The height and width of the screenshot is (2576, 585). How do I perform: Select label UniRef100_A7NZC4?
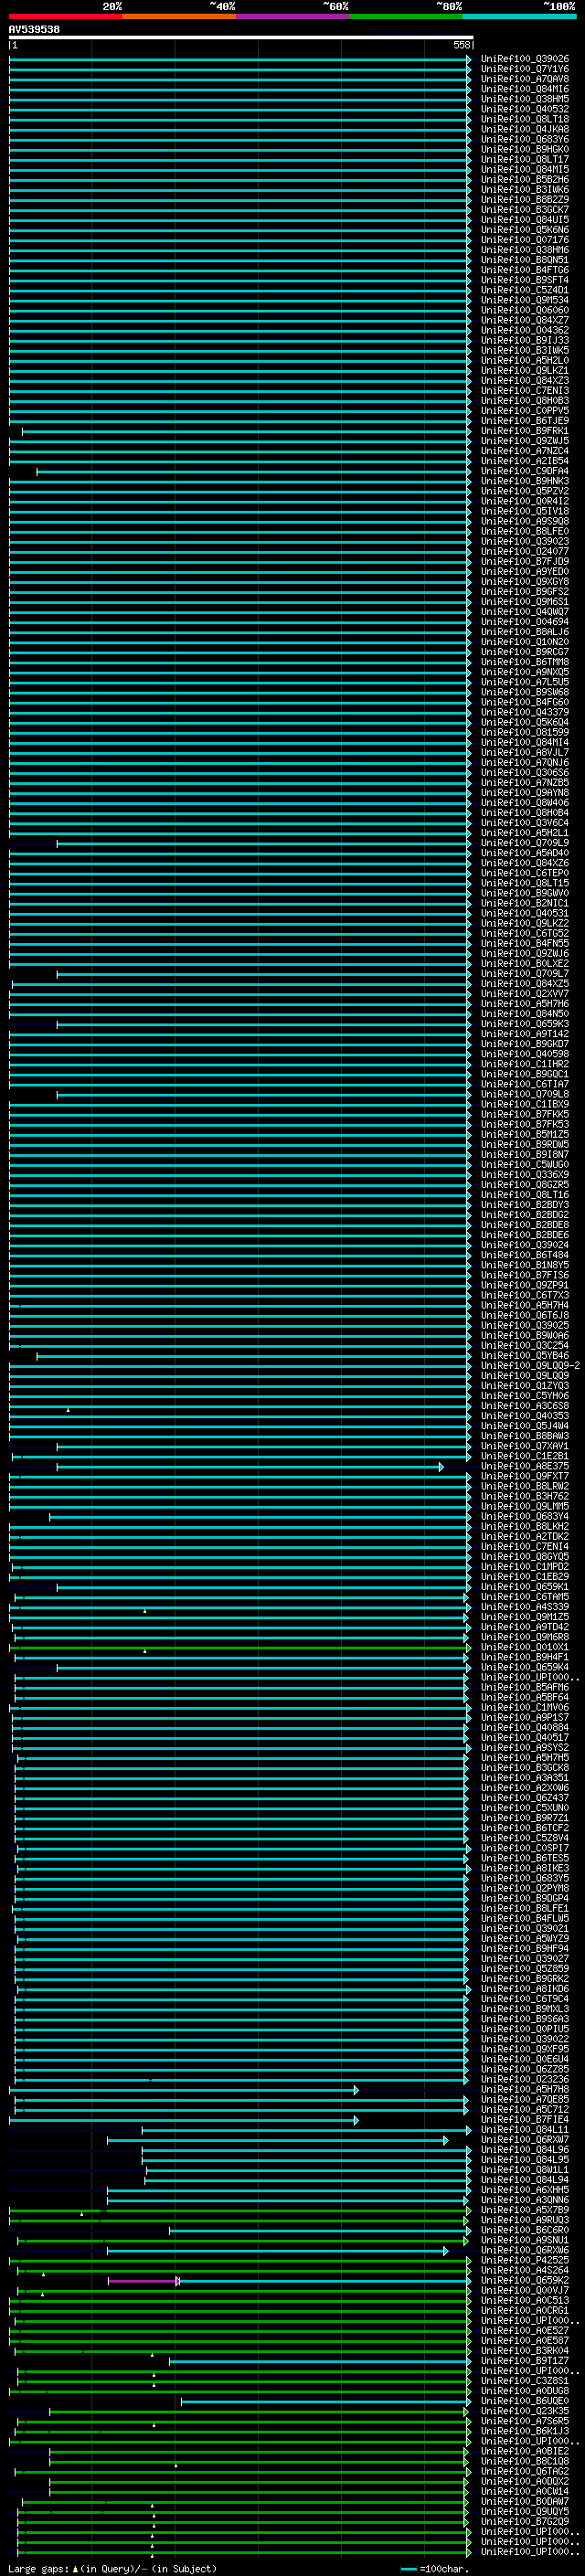[525, 451]
